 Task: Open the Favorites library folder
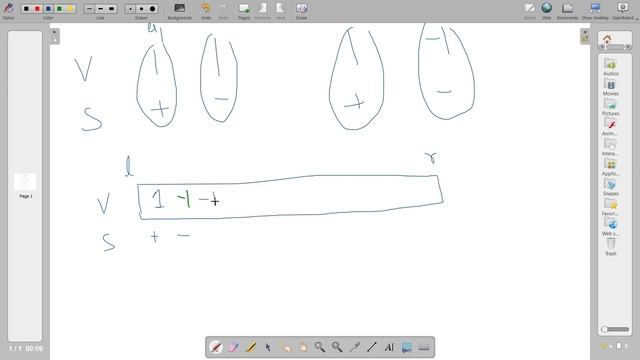(611, 207)
